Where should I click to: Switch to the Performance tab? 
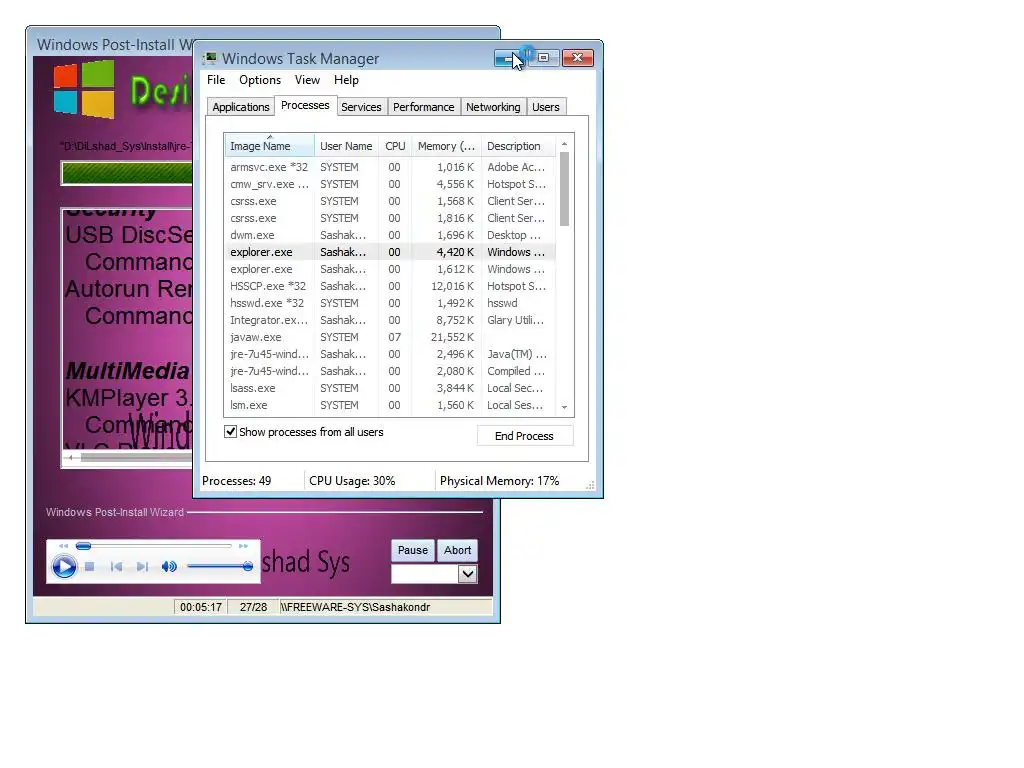click(x=423, y=107)
